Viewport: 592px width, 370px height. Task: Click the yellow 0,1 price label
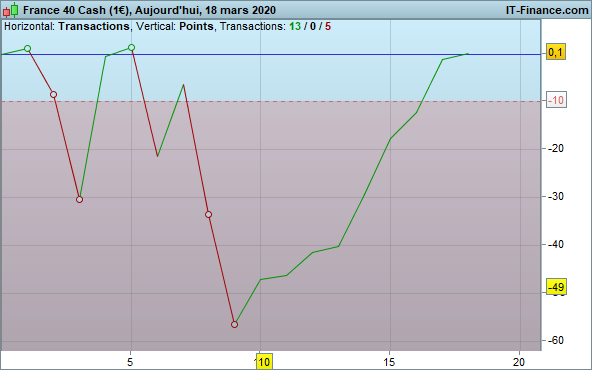point(556,52)
